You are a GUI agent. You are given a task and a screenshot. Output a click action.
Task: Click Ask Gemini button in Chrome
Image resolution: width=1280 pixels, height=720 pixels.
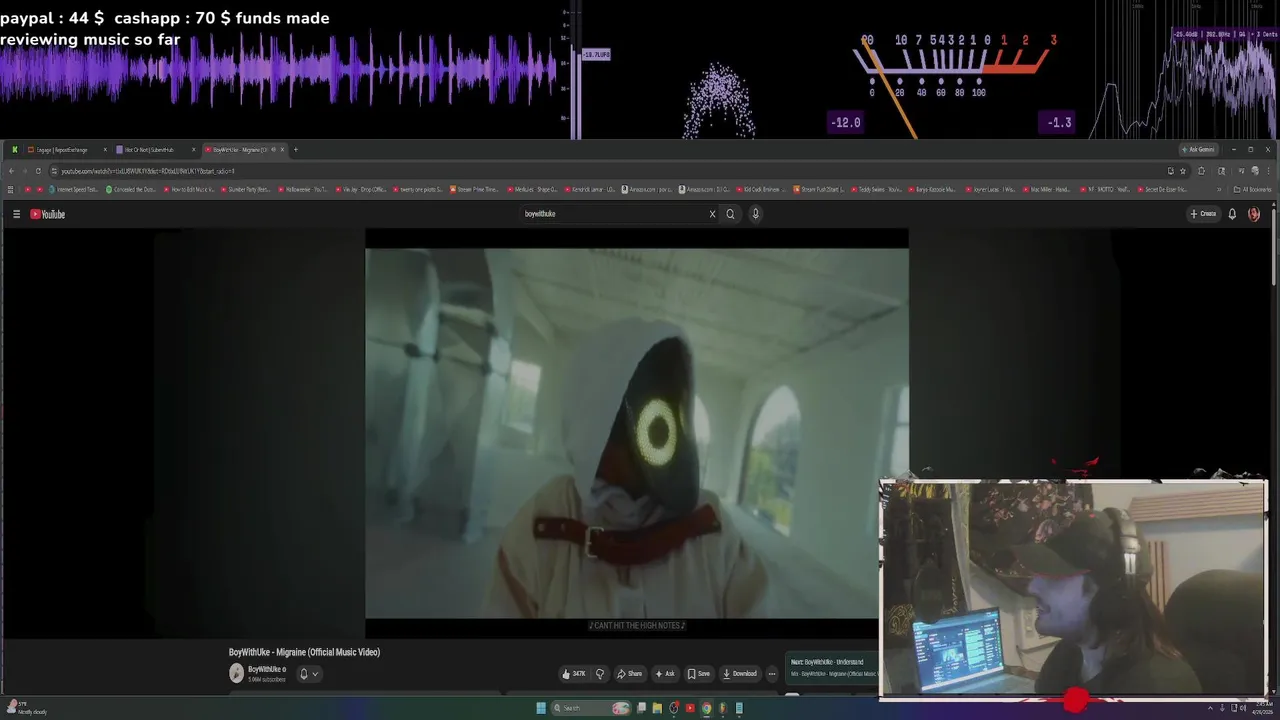coord(1198,150)
